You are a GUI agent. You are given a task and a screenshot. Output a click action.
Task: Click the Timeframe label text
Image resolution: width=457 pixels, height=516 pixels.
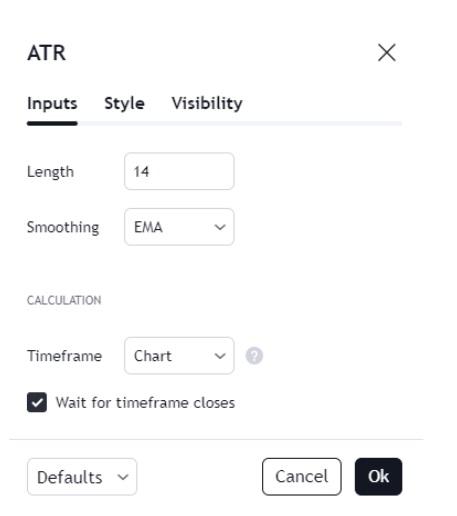64,356
